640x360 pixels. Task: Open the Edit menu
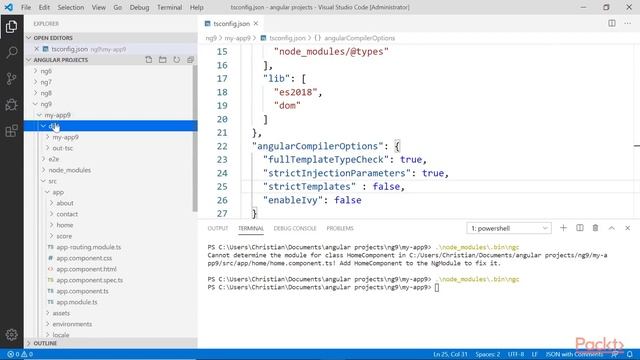[x=44, y=7]
